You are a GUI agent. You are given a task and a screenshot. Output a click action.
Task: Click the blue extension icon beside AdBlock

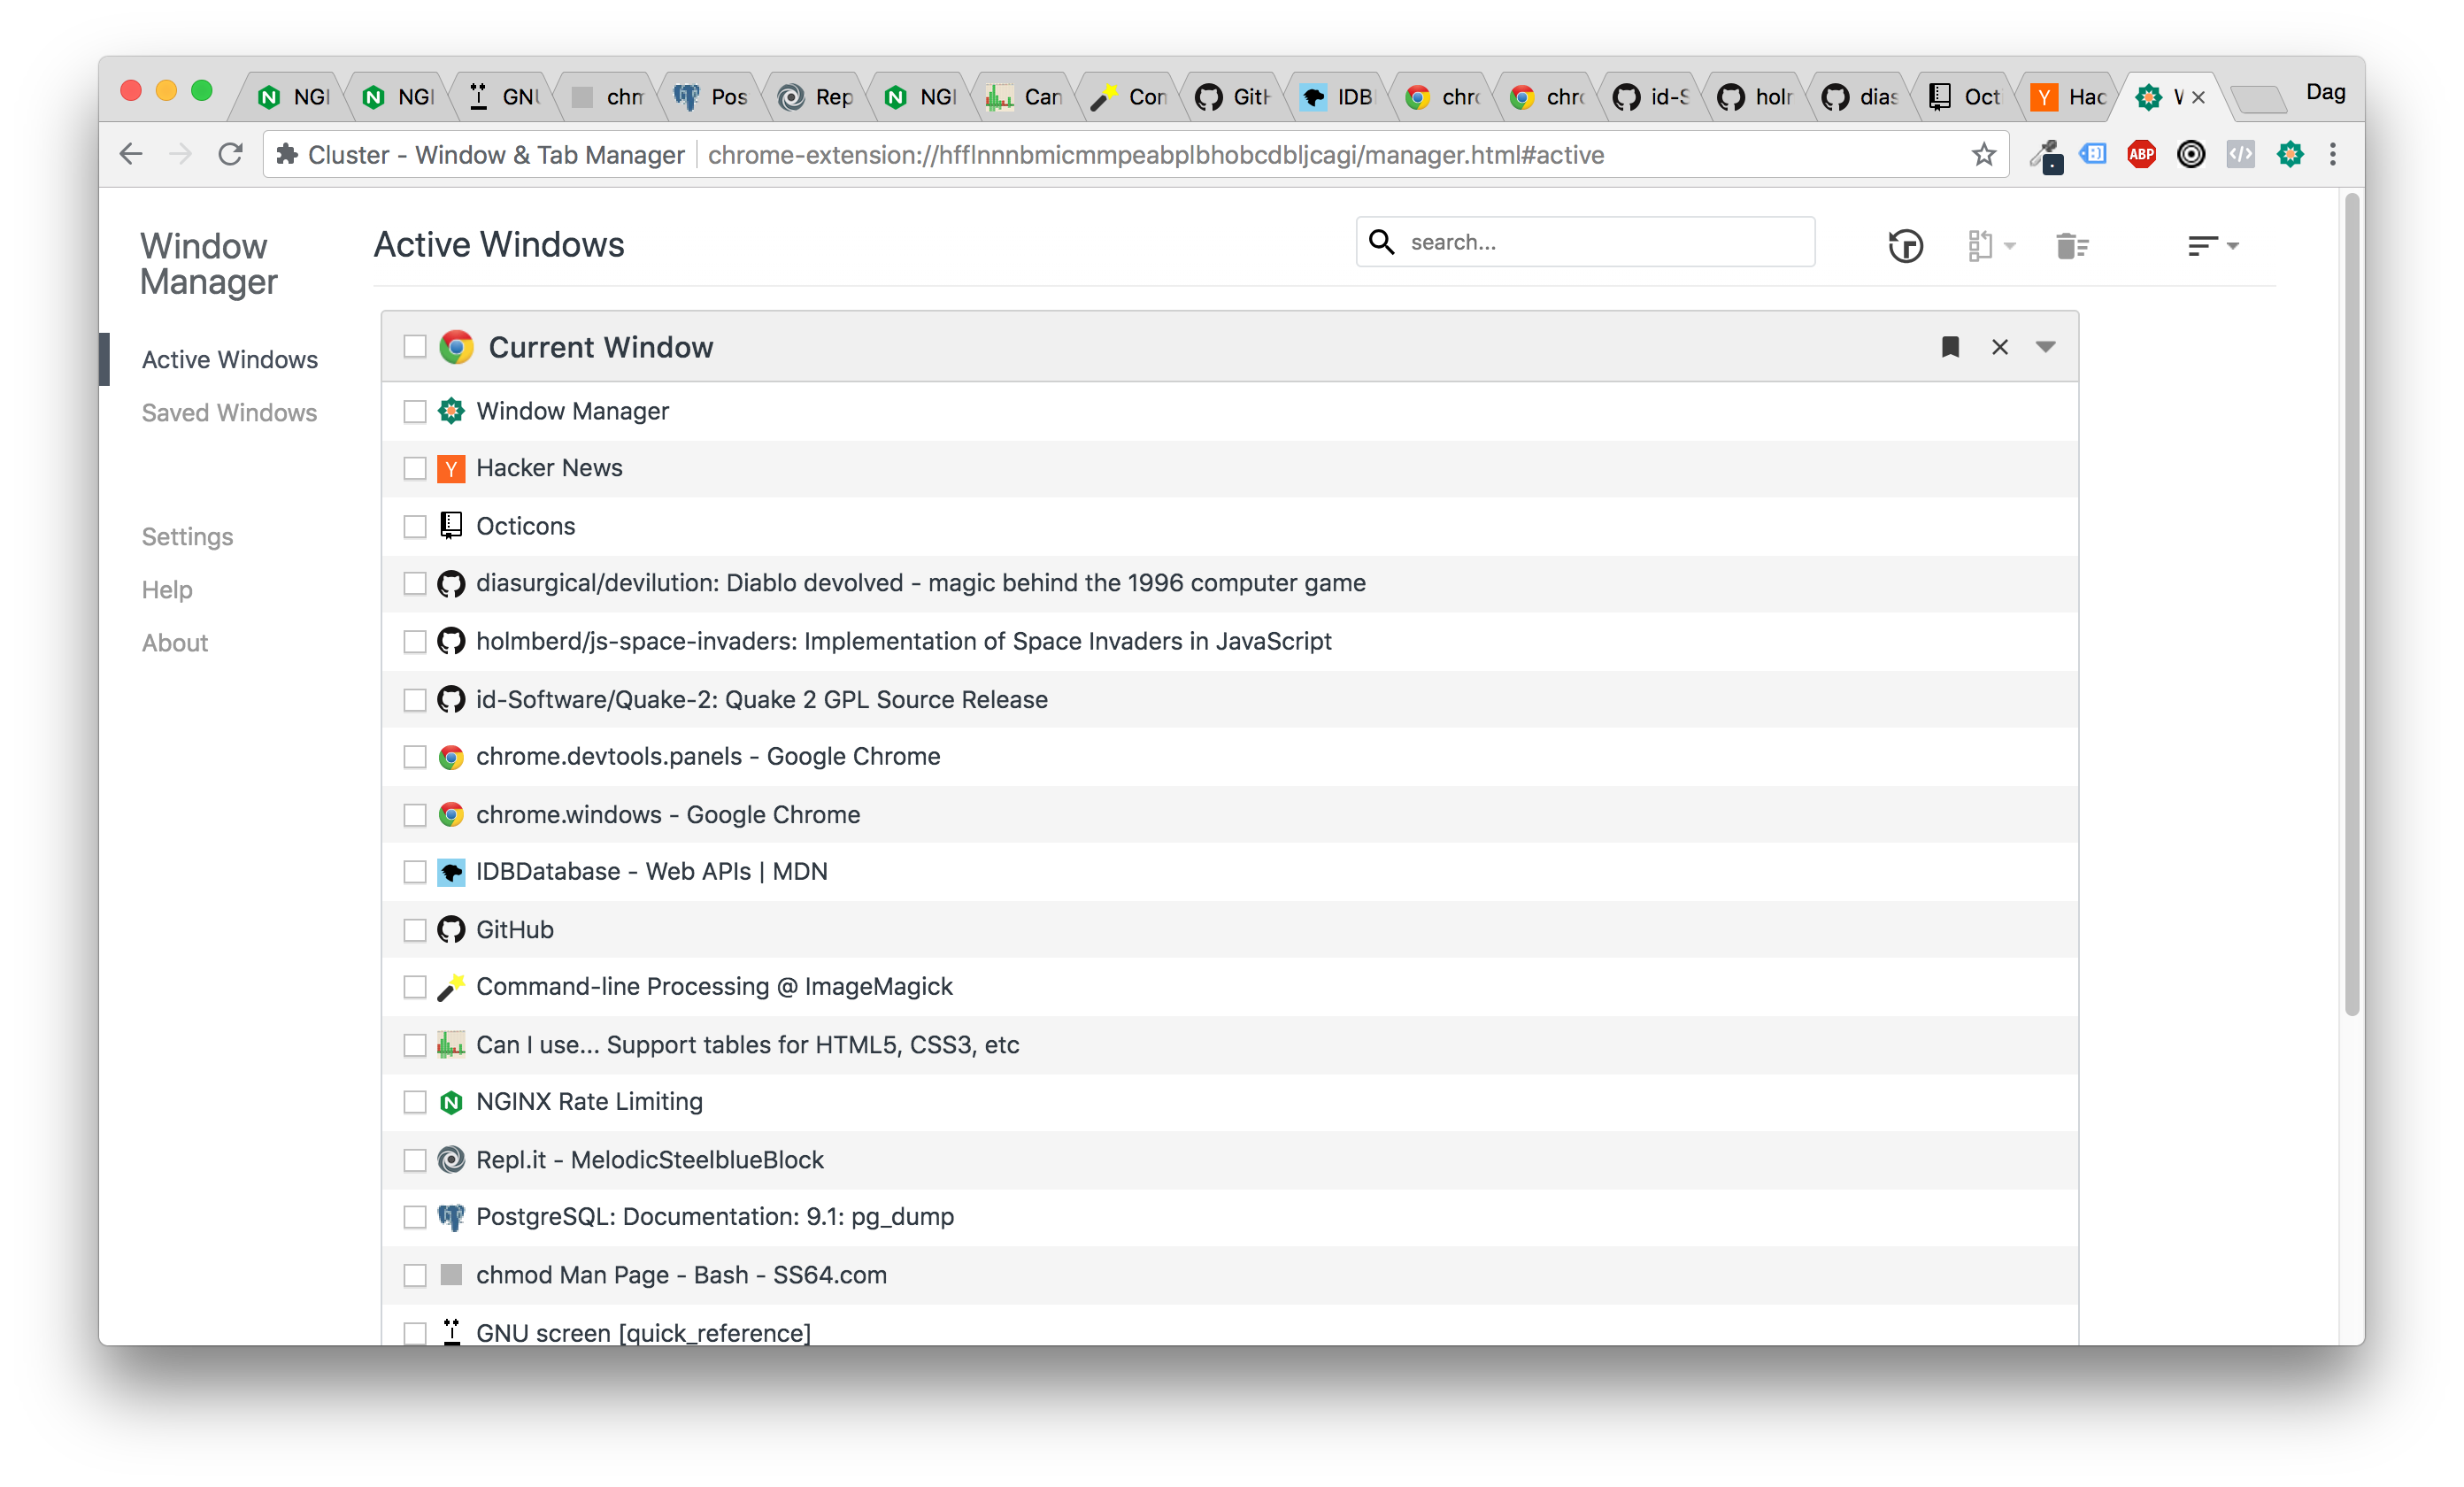[x=2093, y=154]
